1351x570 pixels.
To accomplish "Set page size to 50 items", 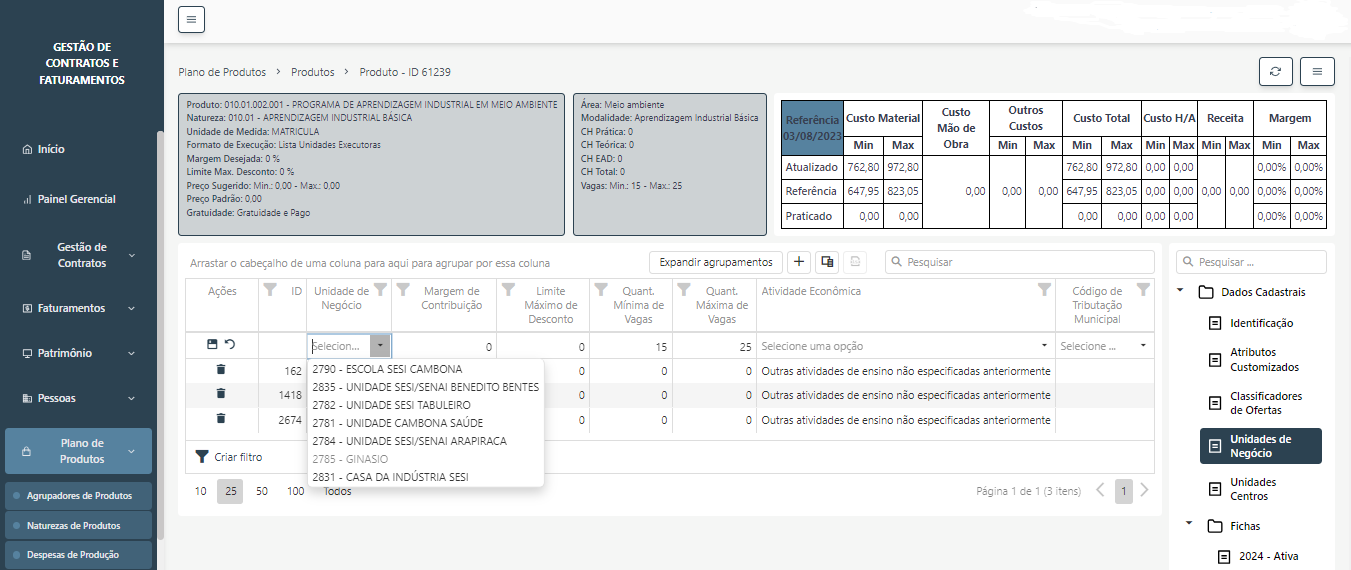I will click(262, 491).
